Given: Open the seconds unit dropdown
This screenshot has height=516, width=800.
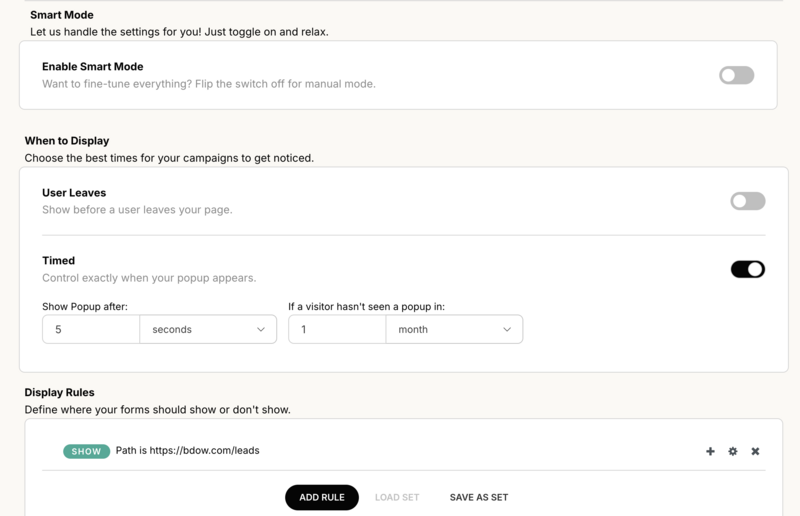Looking at the screenshot, I should click(x=207, y=329).
